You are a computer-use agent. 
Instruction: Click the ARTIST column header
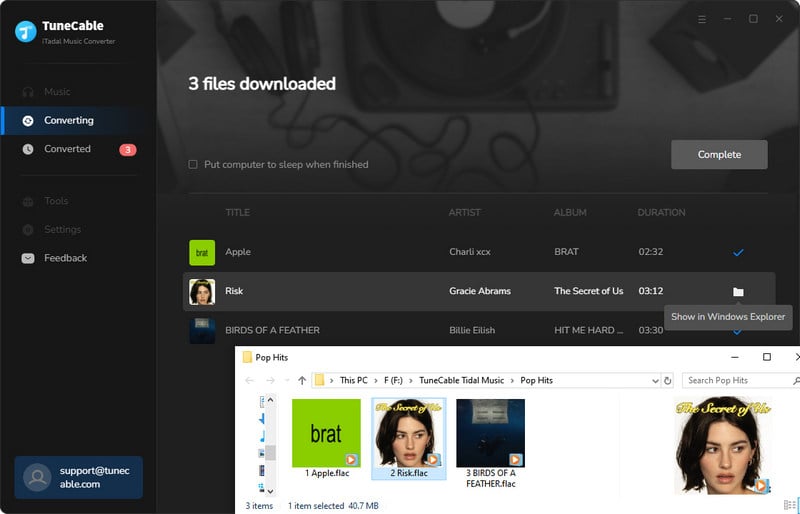[x=465, y=212]
